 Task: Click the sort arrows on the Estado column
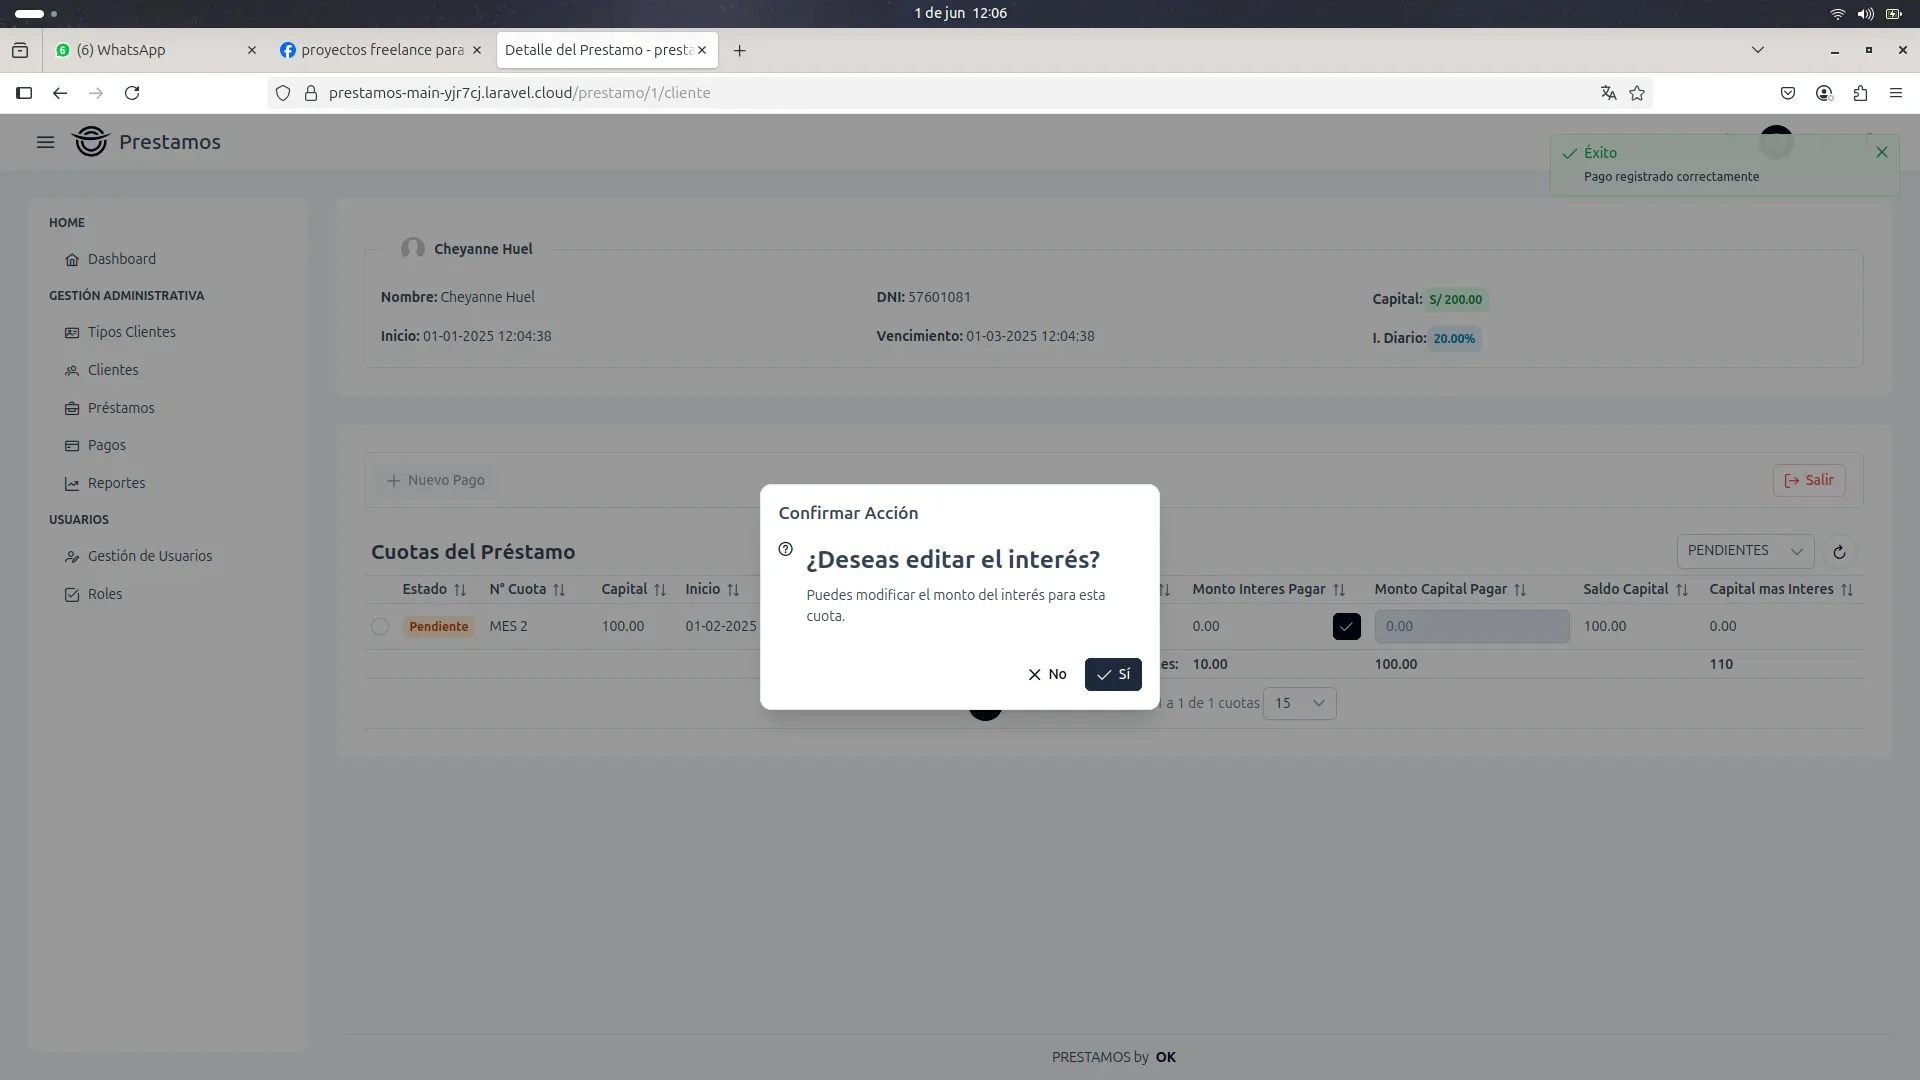click(460, 590)
